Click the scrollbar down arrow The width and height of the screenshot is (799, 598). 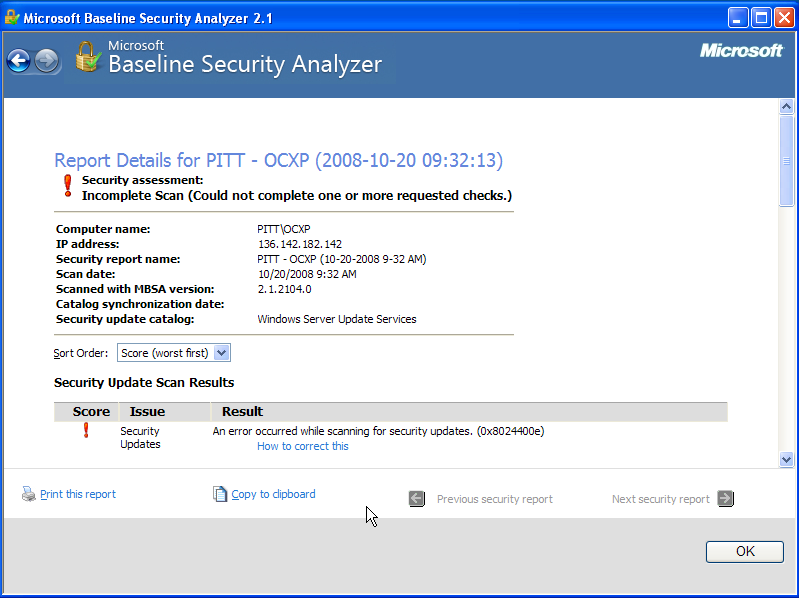click(x=786, y=460)
